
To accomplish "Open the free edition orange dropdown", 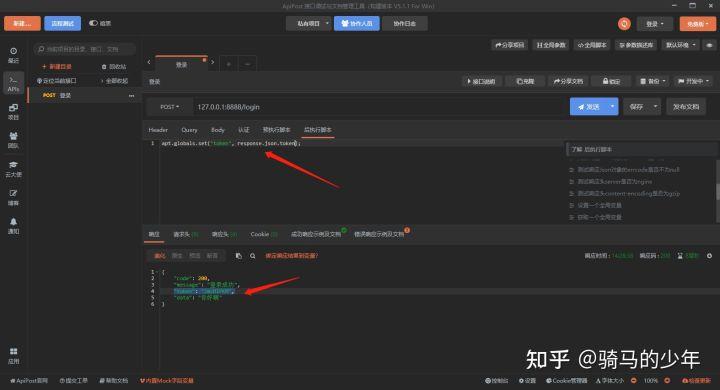I will tap(698, 24).
